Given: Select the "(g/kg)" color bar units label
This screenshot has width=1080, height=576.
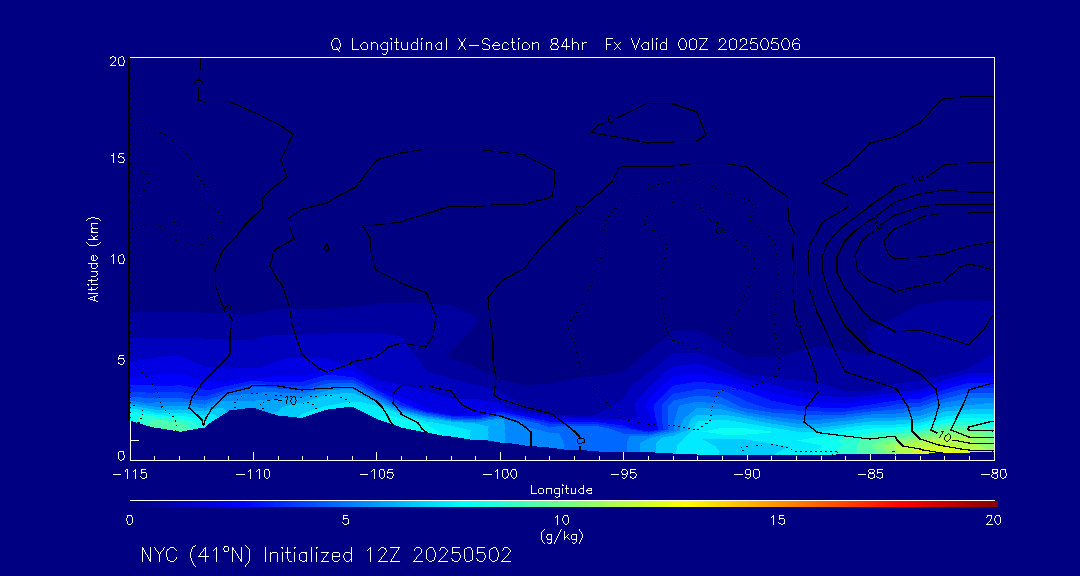Looking at the screenshot, I should [562, 536].
